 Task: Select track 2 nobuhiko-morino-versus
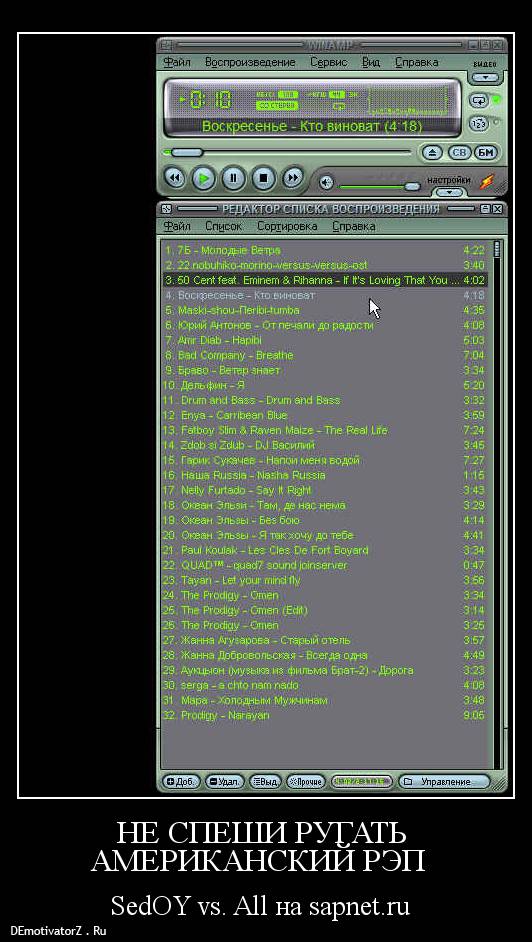325,265
